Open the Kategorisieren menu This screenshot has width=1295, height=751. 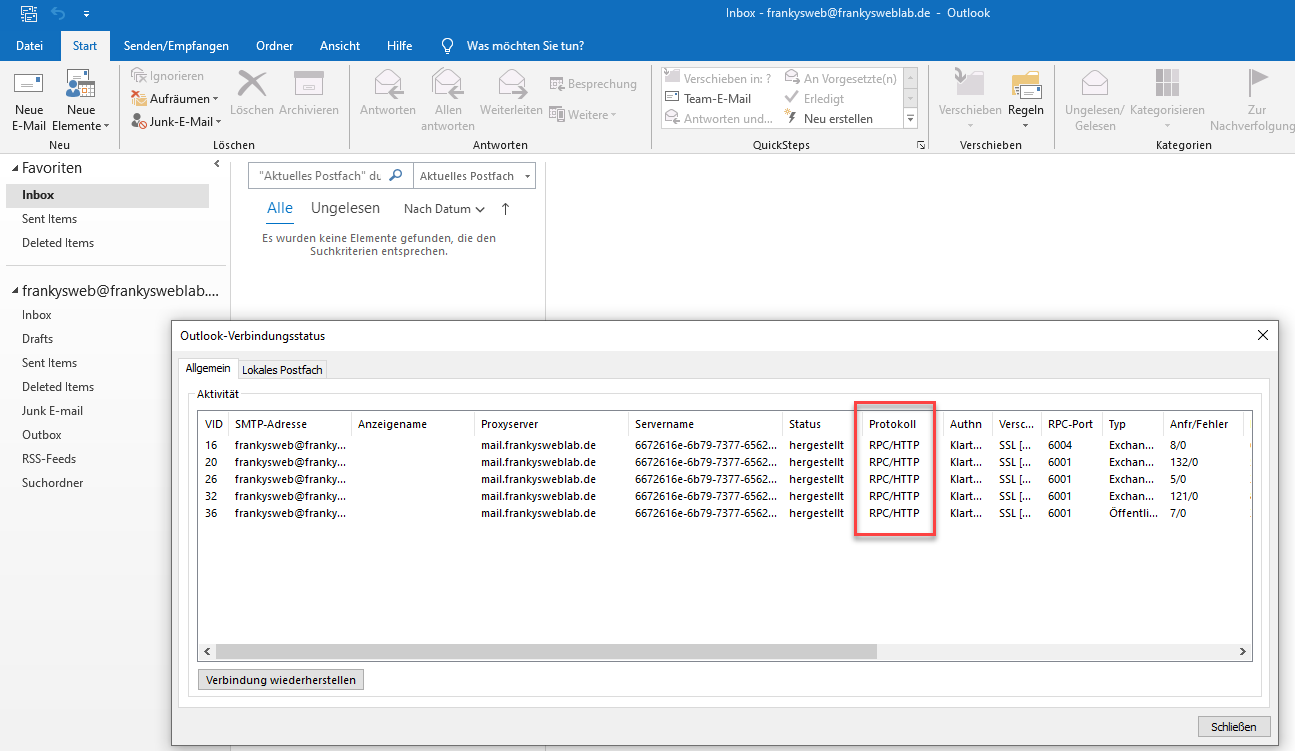click(x=1167, y=100)
